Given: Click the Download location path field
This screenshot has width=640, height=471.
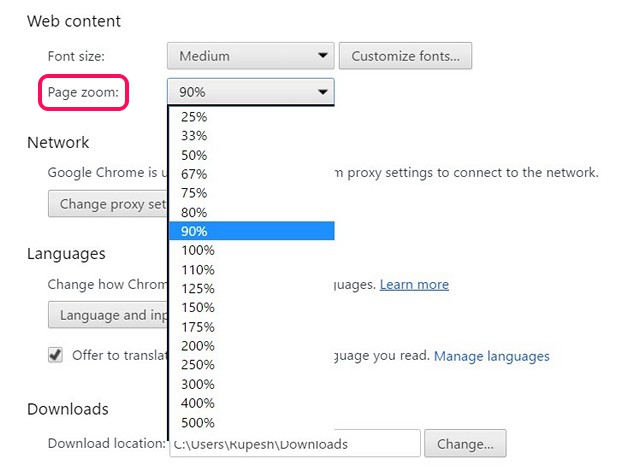Looking at the screenshot, I should [295, 444].
